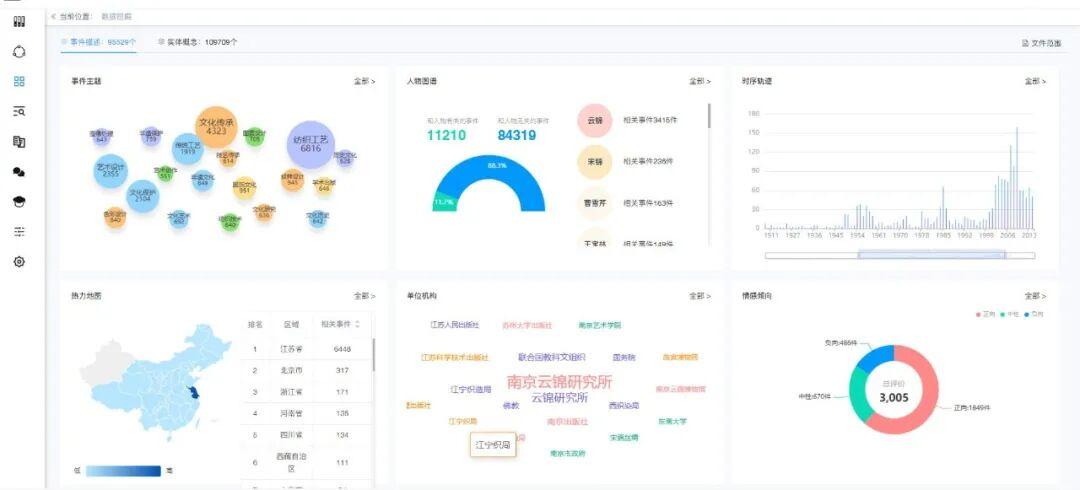Click 南京云锦研究所 in the word cloud
Viewport: 1080px width, 490px height.
pyautogui.click(x=559, y=381)
